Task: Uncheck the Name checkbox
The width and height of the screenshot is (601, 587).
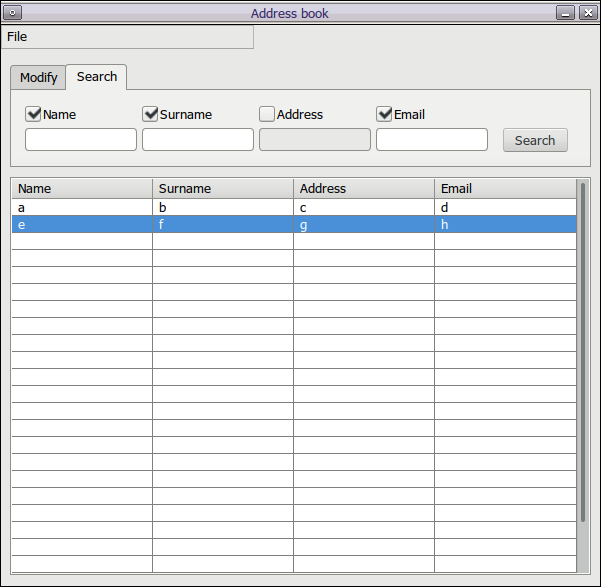Action: click(x=33, y=114)
